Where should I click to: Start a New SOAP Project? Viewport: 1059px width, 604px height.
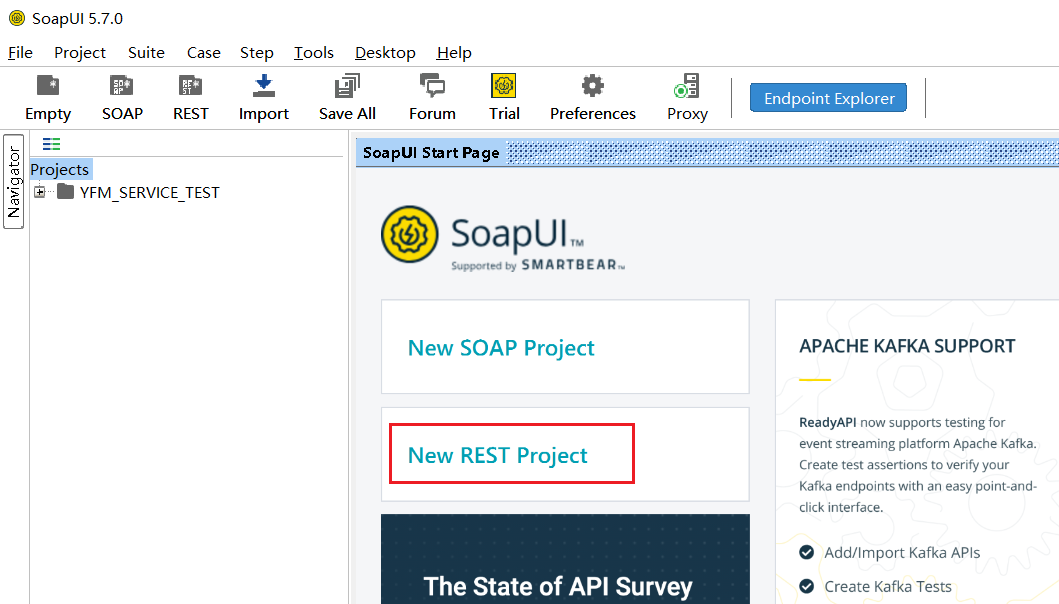coord(501,348)
